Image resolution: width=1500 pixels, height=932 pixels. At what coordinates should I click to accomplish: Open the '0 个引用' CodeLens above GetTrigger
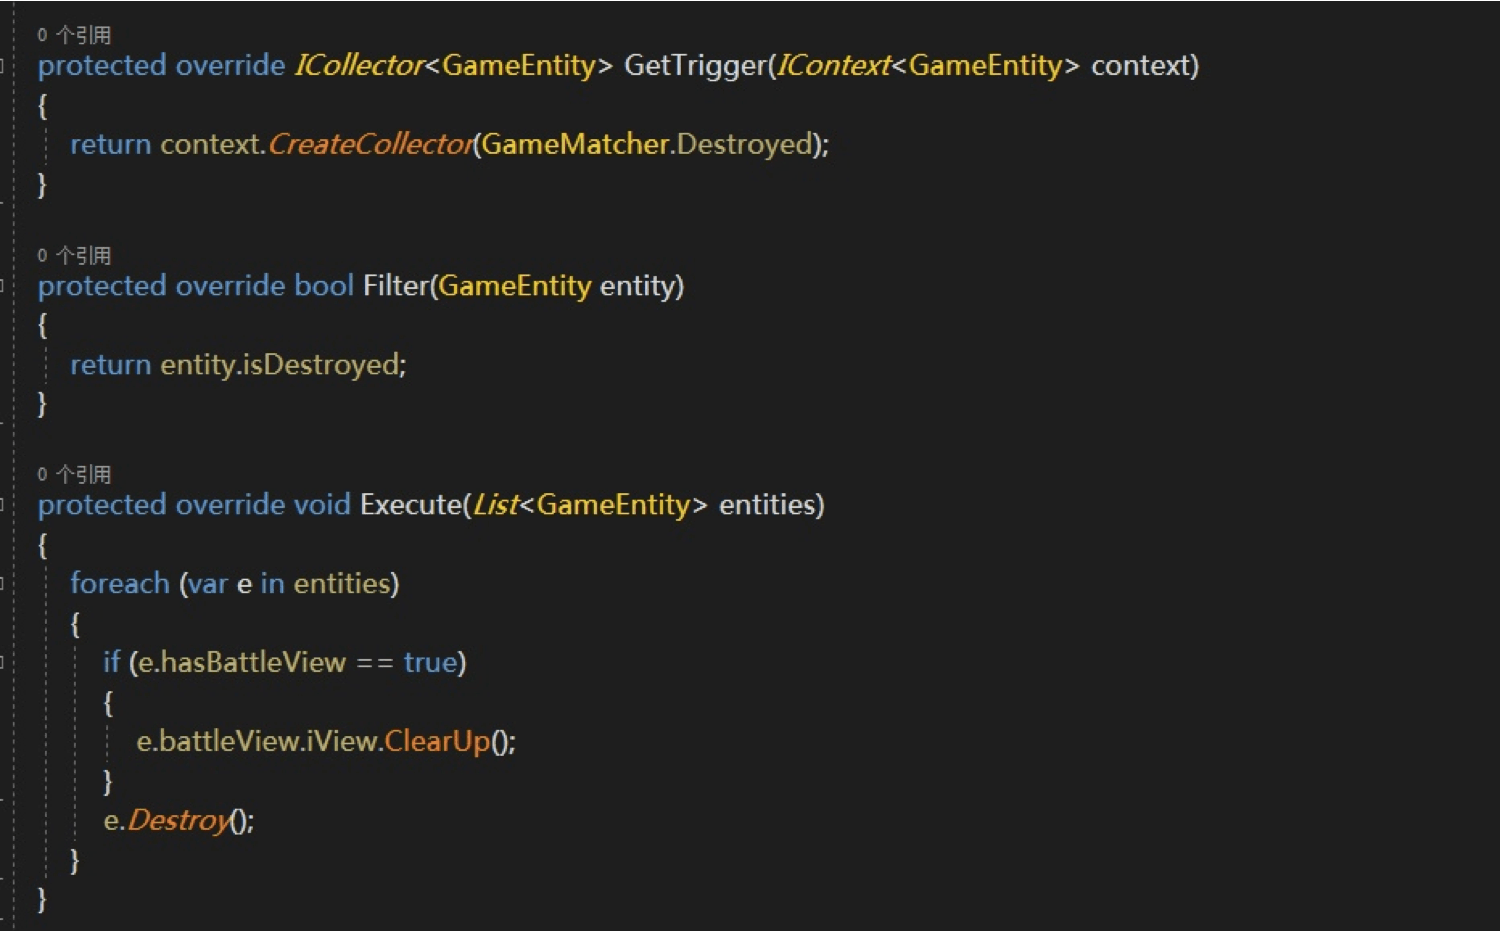click(74, 35)
